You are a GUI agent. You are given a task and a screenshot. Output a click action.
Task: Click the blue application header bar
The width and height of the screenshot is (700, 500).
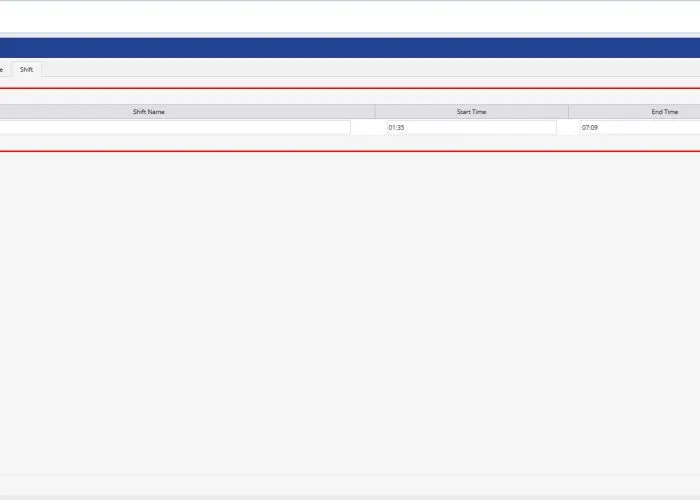tap(350, 47)
